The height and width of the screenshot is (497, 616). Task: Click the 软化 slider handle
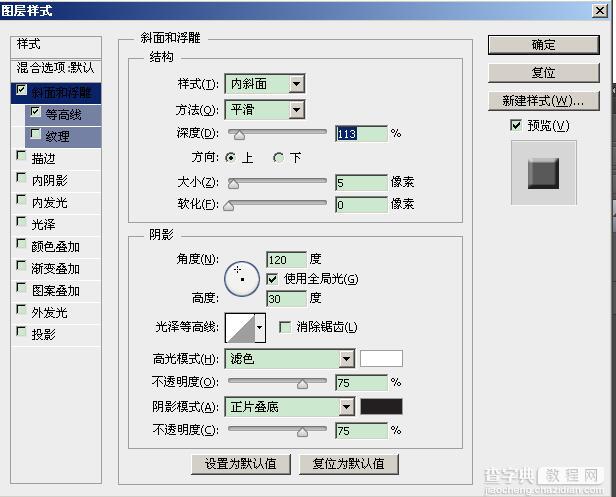click(229, 205)
